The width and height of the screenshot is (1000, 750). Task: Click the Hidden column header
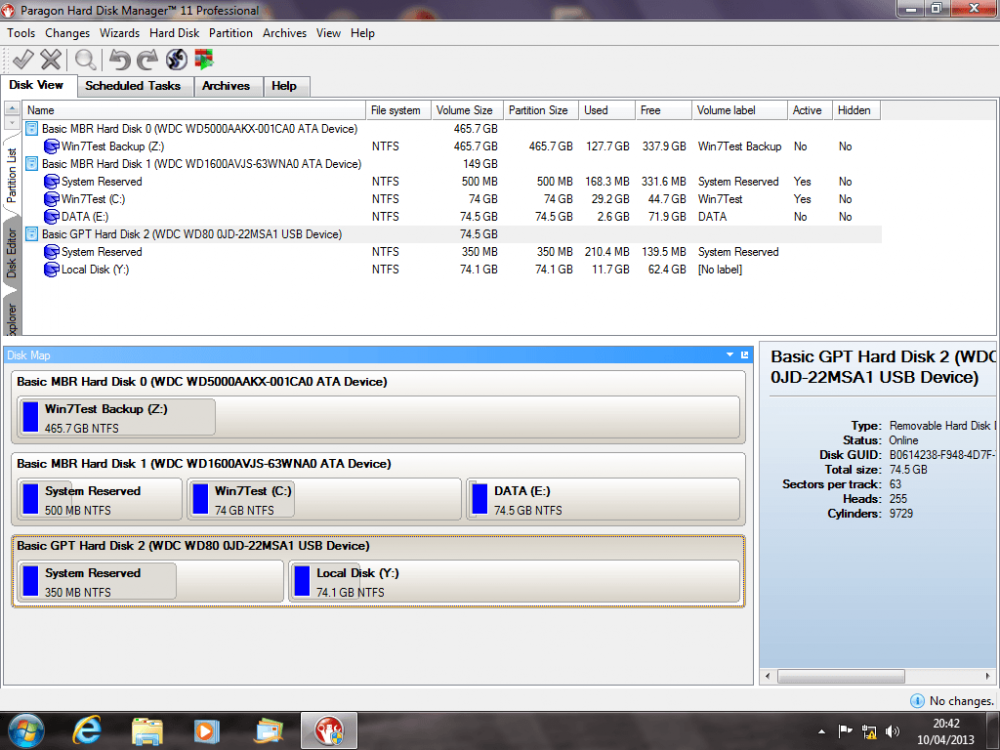click(x=856, y=110)
